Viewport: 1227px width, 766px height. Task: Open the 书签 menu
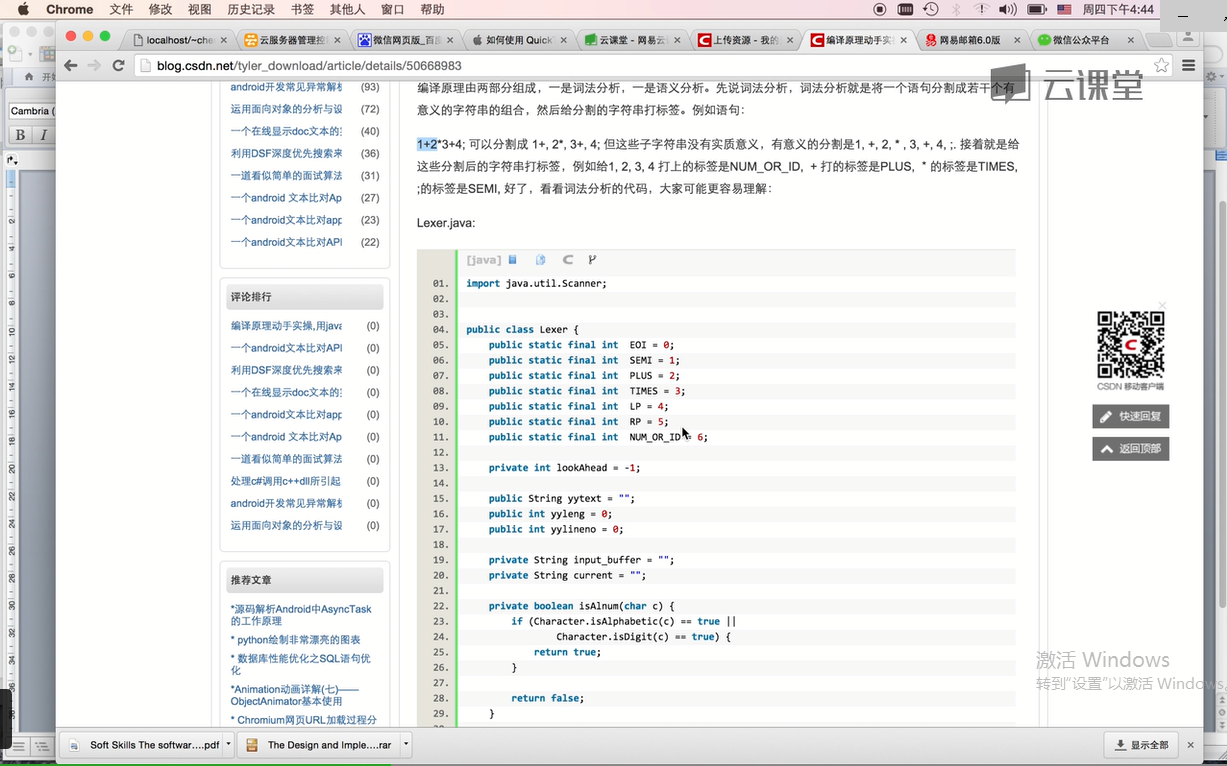302,9
